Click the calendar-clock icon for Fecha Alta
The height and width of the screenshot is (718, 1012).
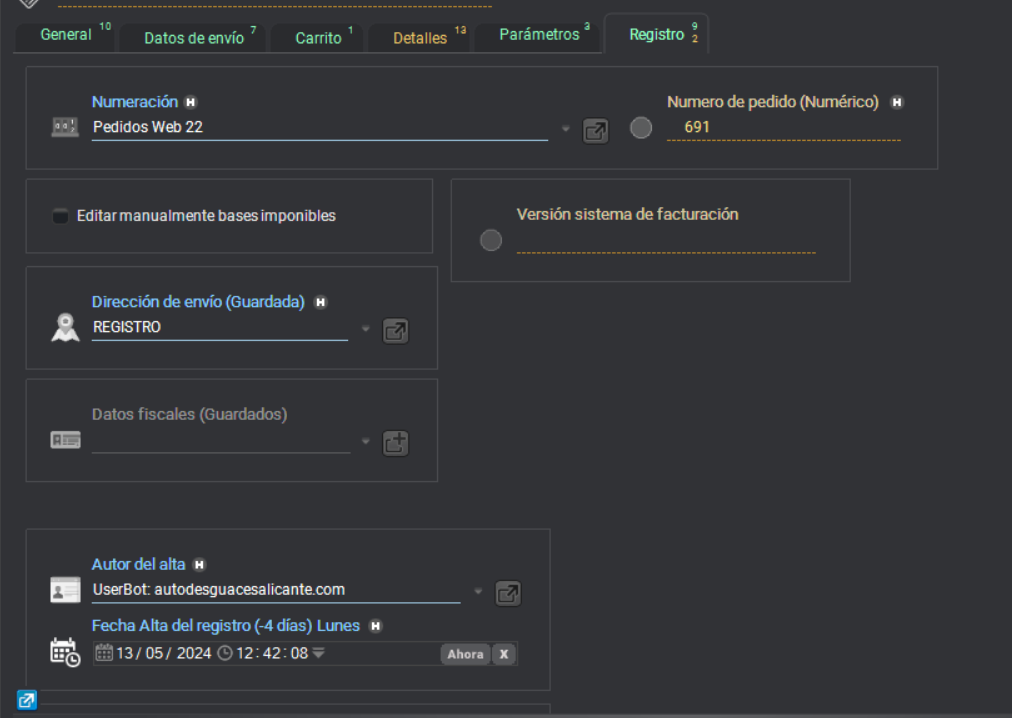65,652
